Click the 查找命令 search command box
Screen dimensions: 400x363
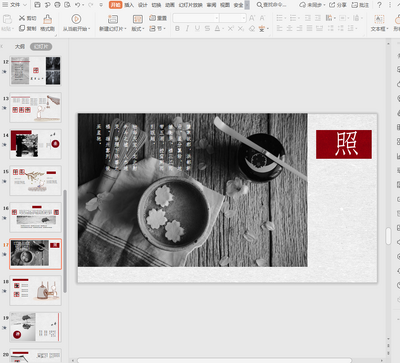pos(272,5)
